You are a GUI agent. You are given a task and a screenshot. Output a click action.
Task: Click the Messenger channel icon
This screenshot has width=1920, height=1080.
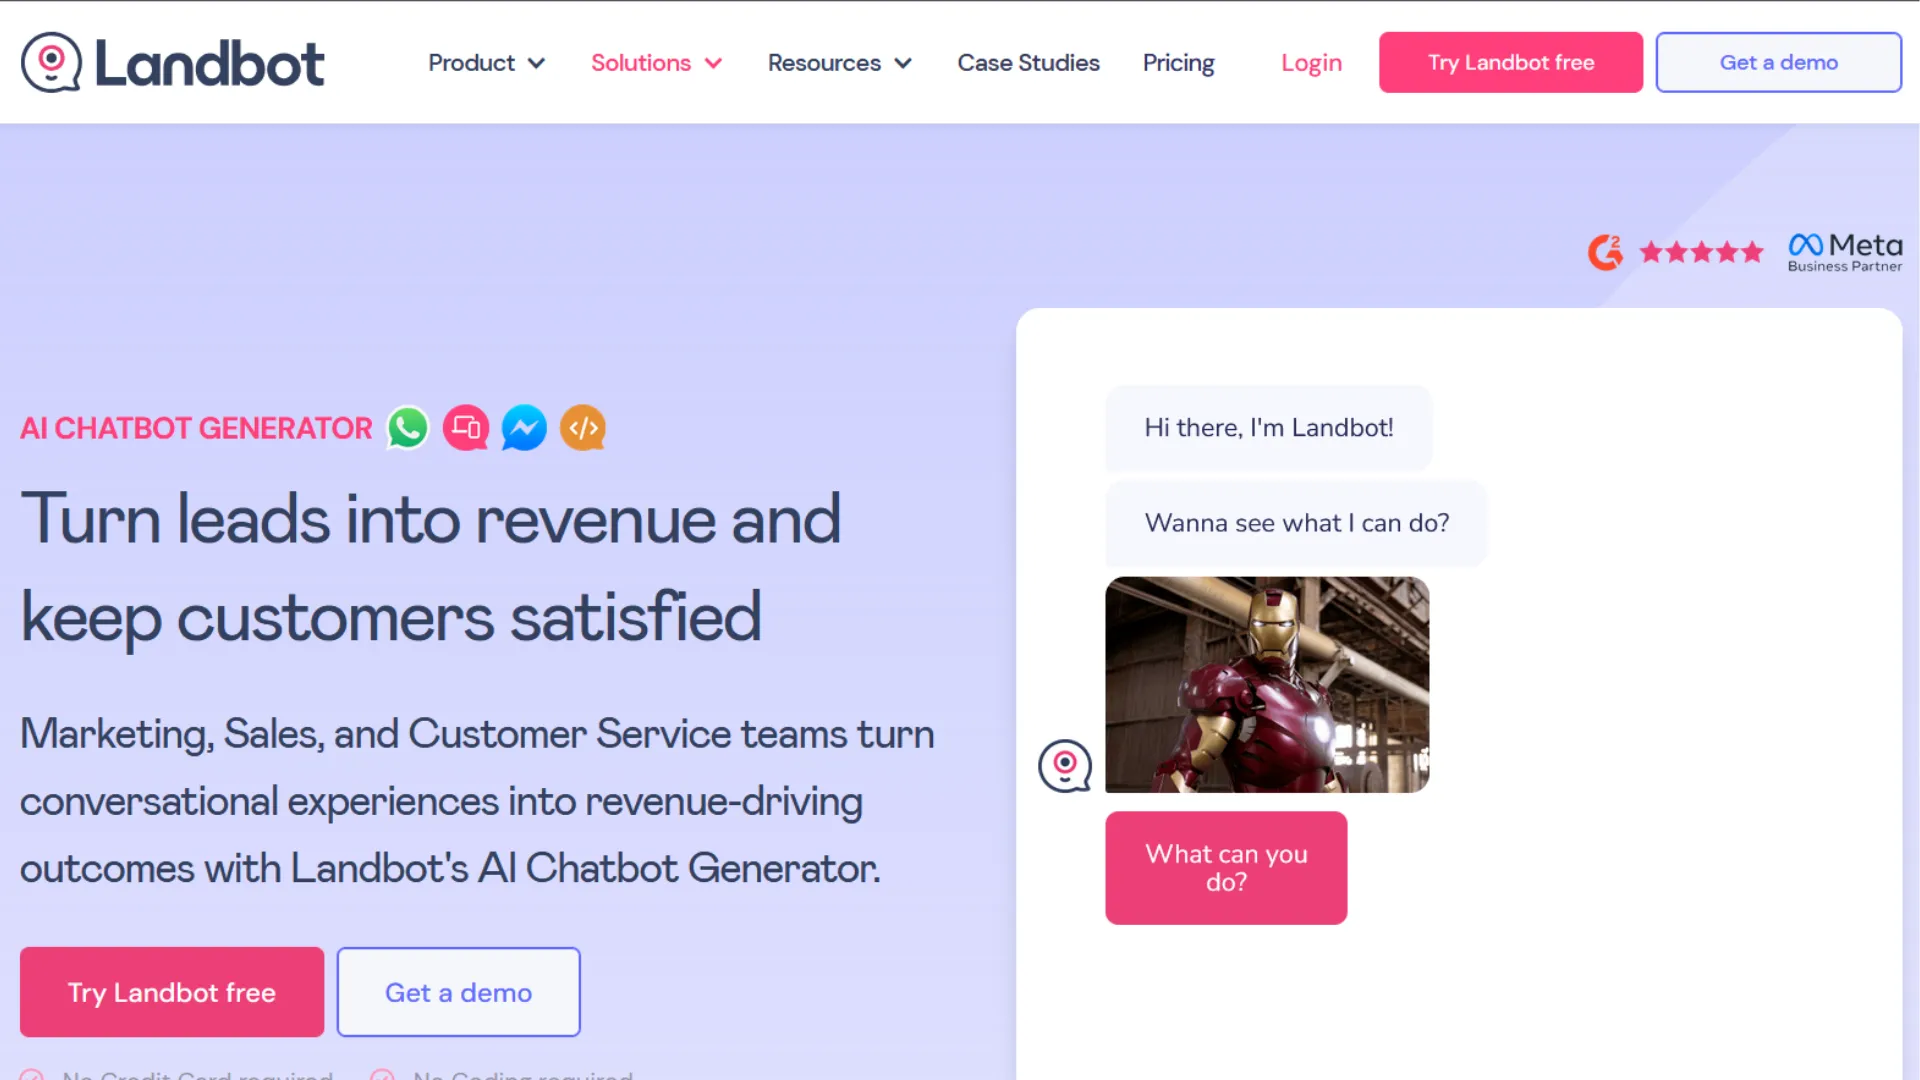(524, 428)
